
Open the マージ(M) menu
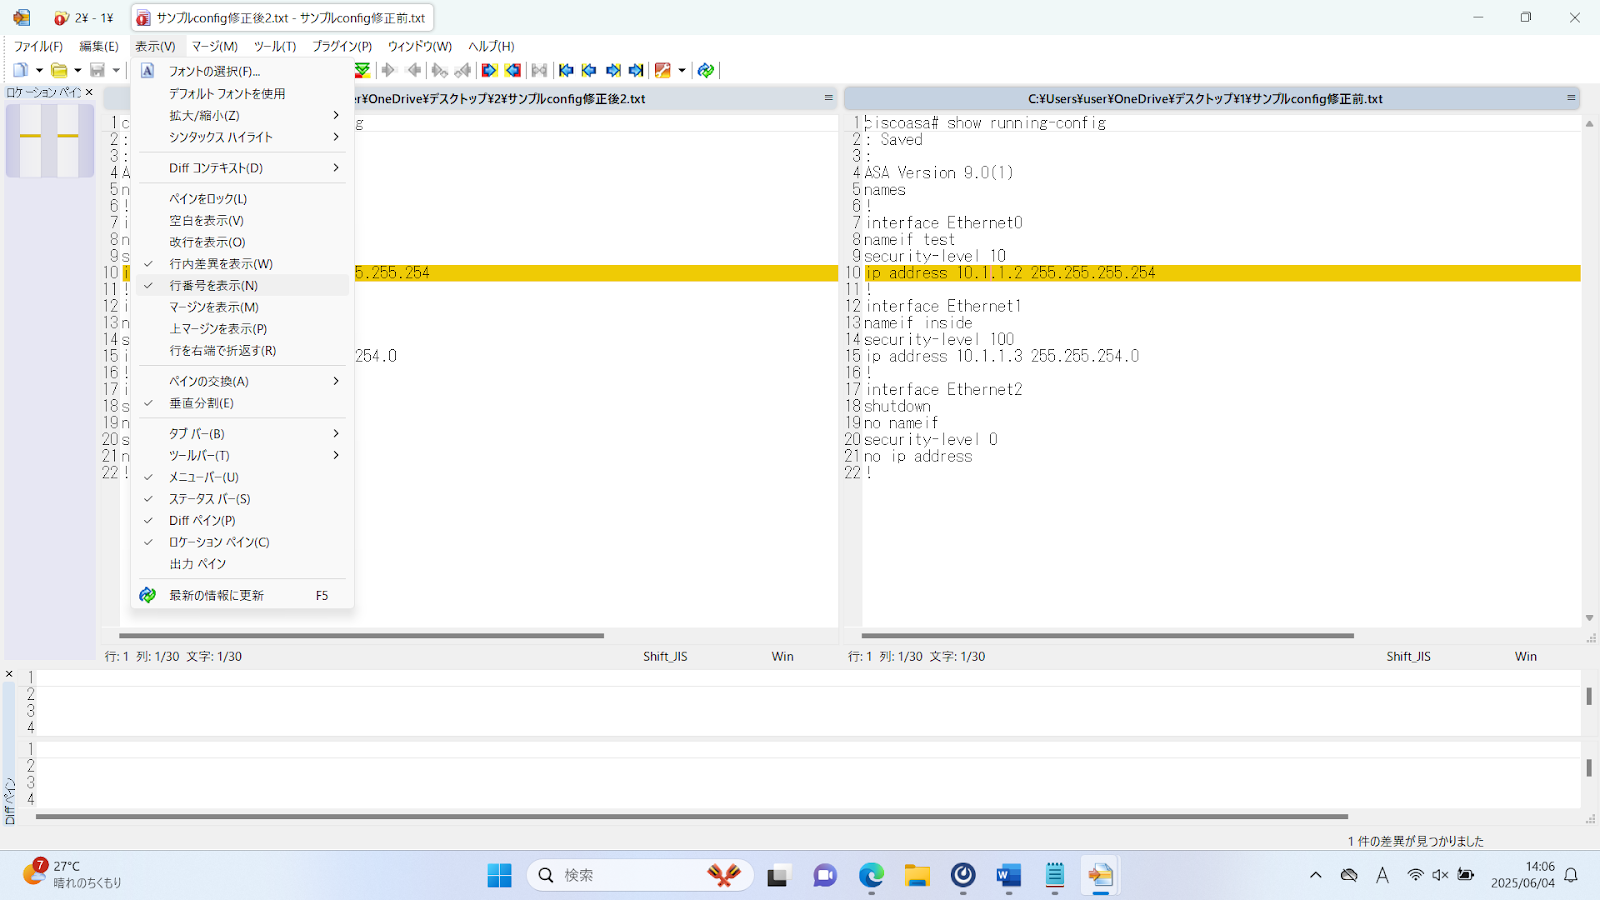pyautogui.click(x=215, y=46)
